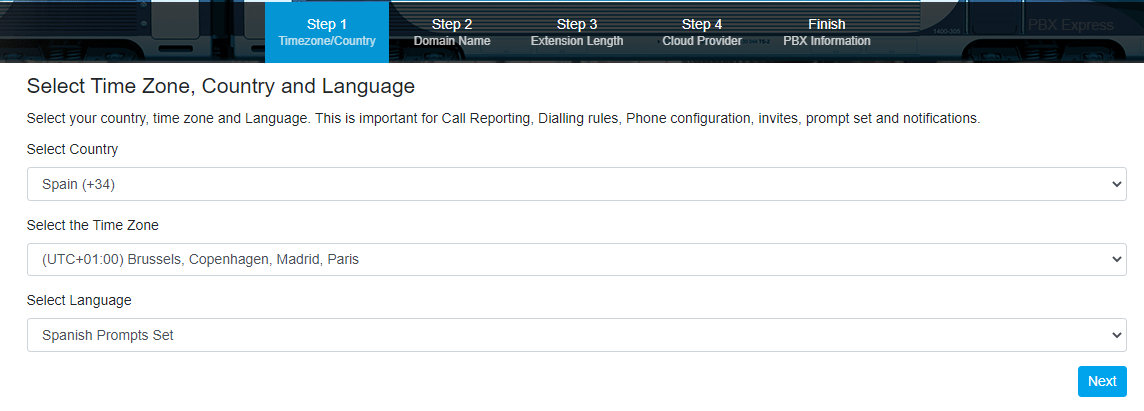Expand the country dropdown using its chevron arrow
This screenshot has width=1144, height=411.
click(x=1117, y=184)
